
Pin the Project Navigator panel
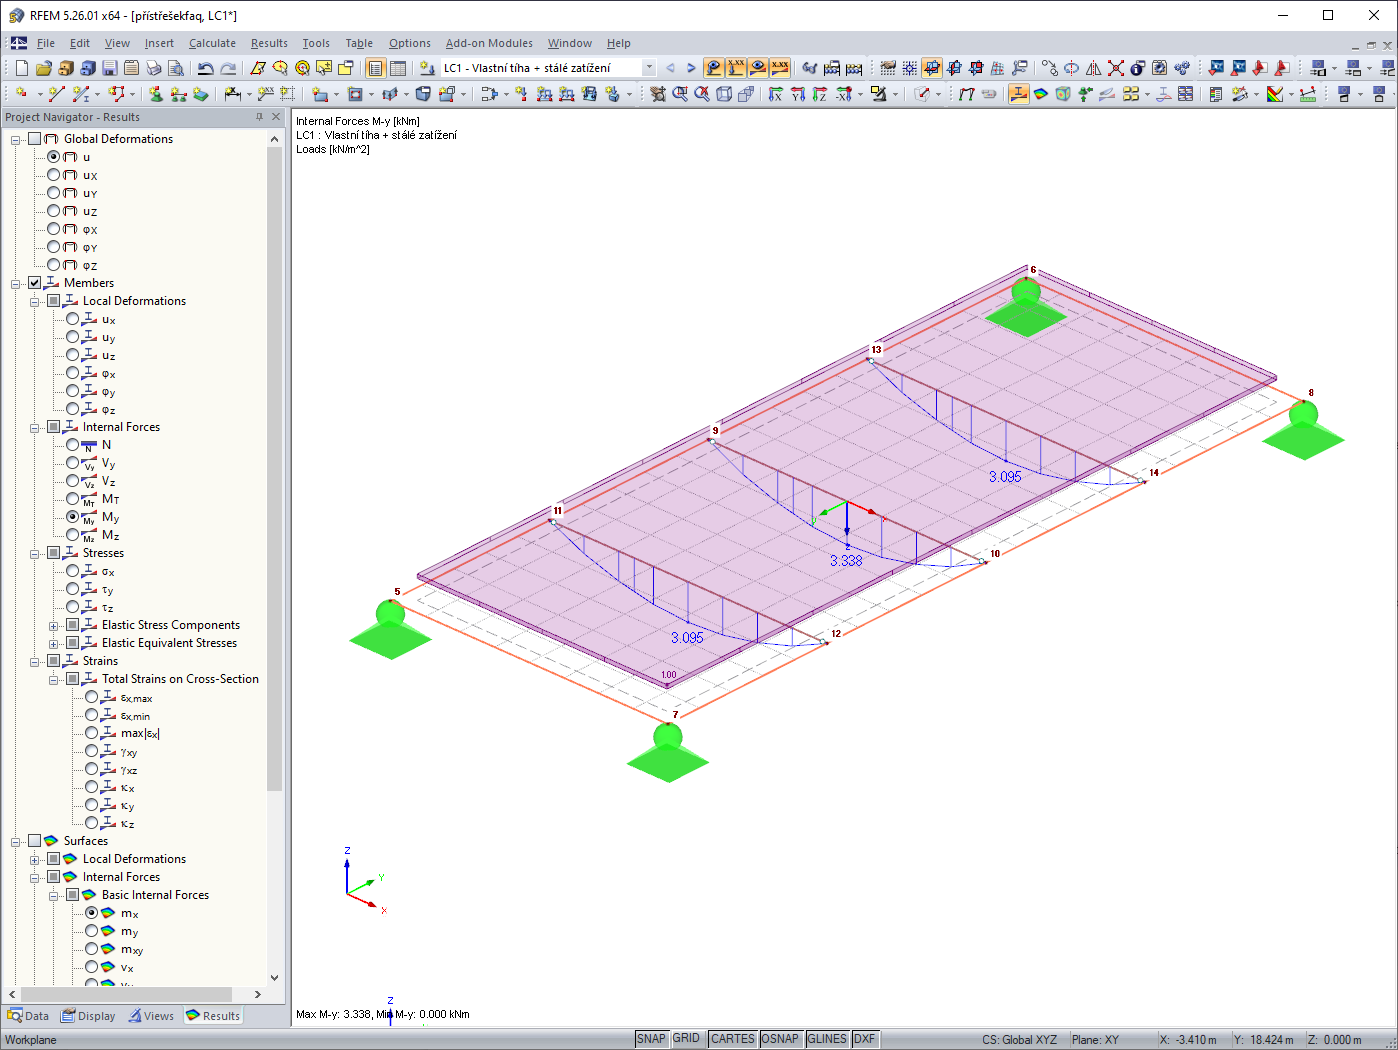258,116
